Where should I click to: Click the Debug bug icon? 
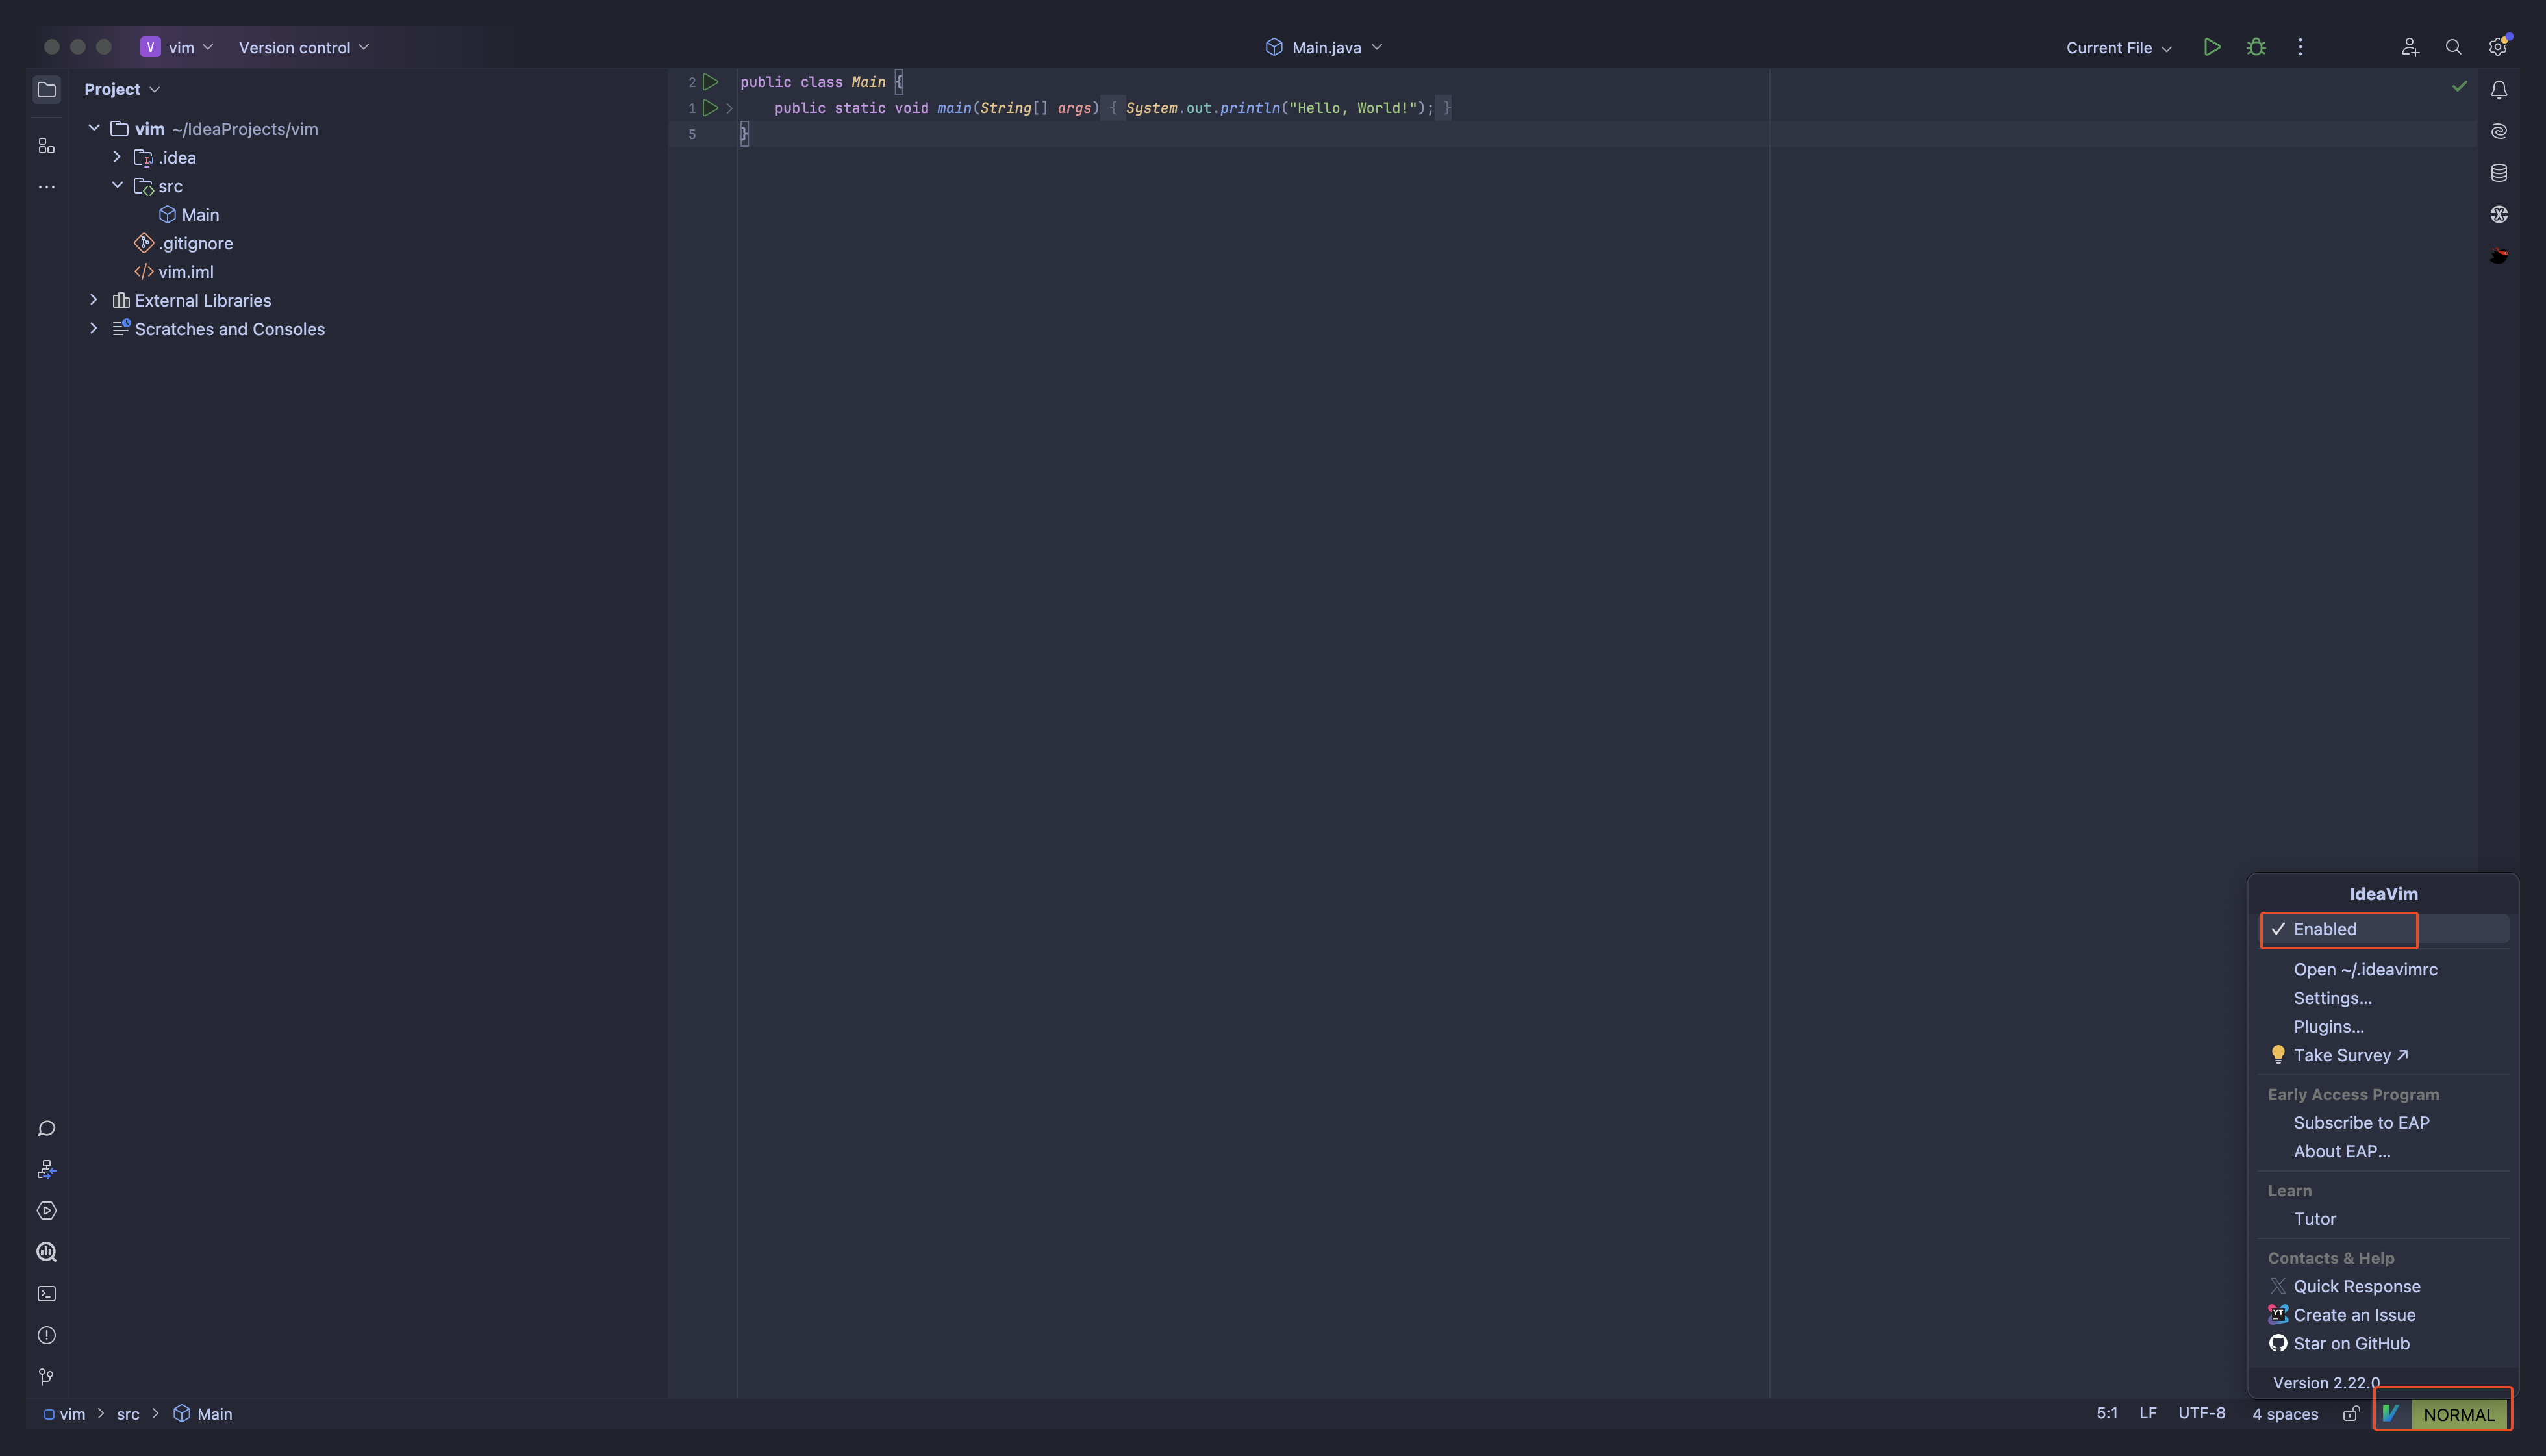click(x=2256, y=47)
